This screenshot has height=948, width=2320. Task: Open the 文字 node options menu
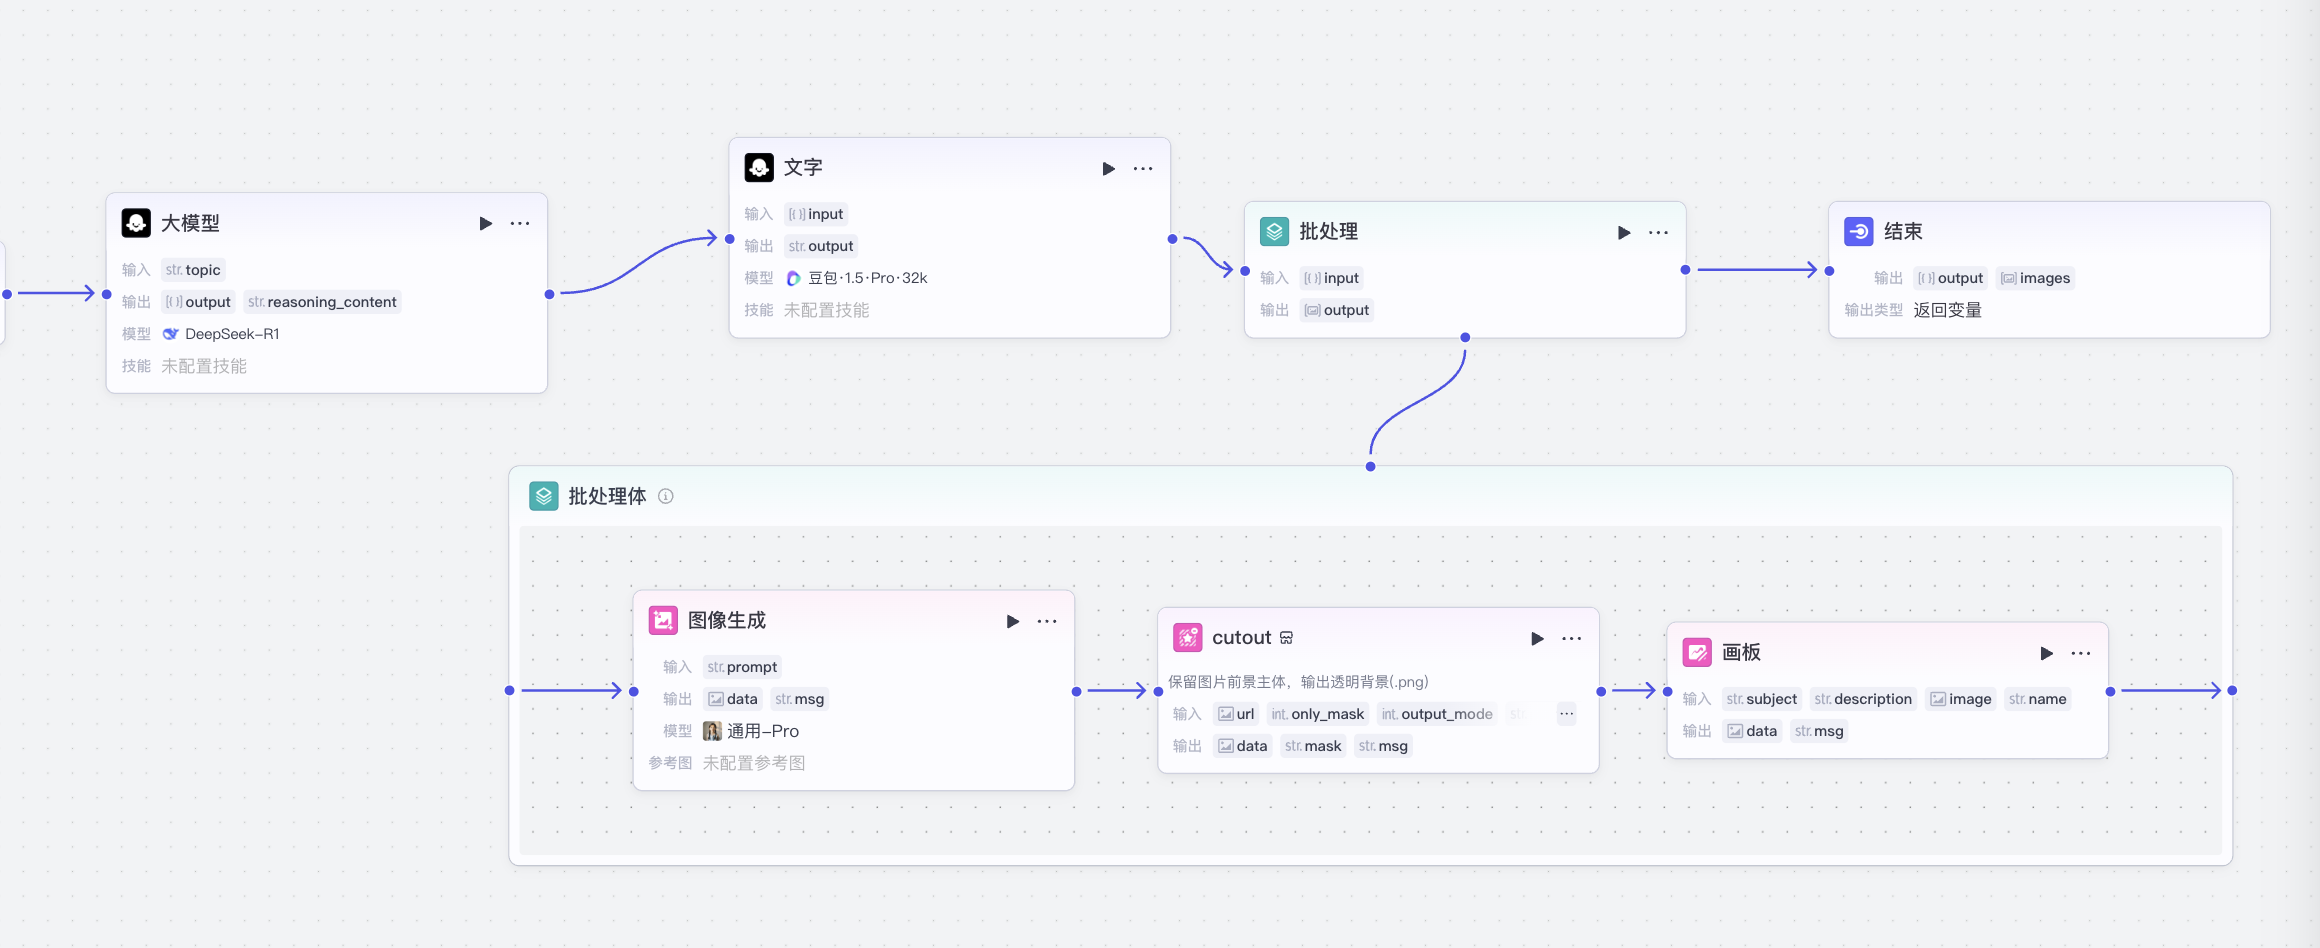1143,169
